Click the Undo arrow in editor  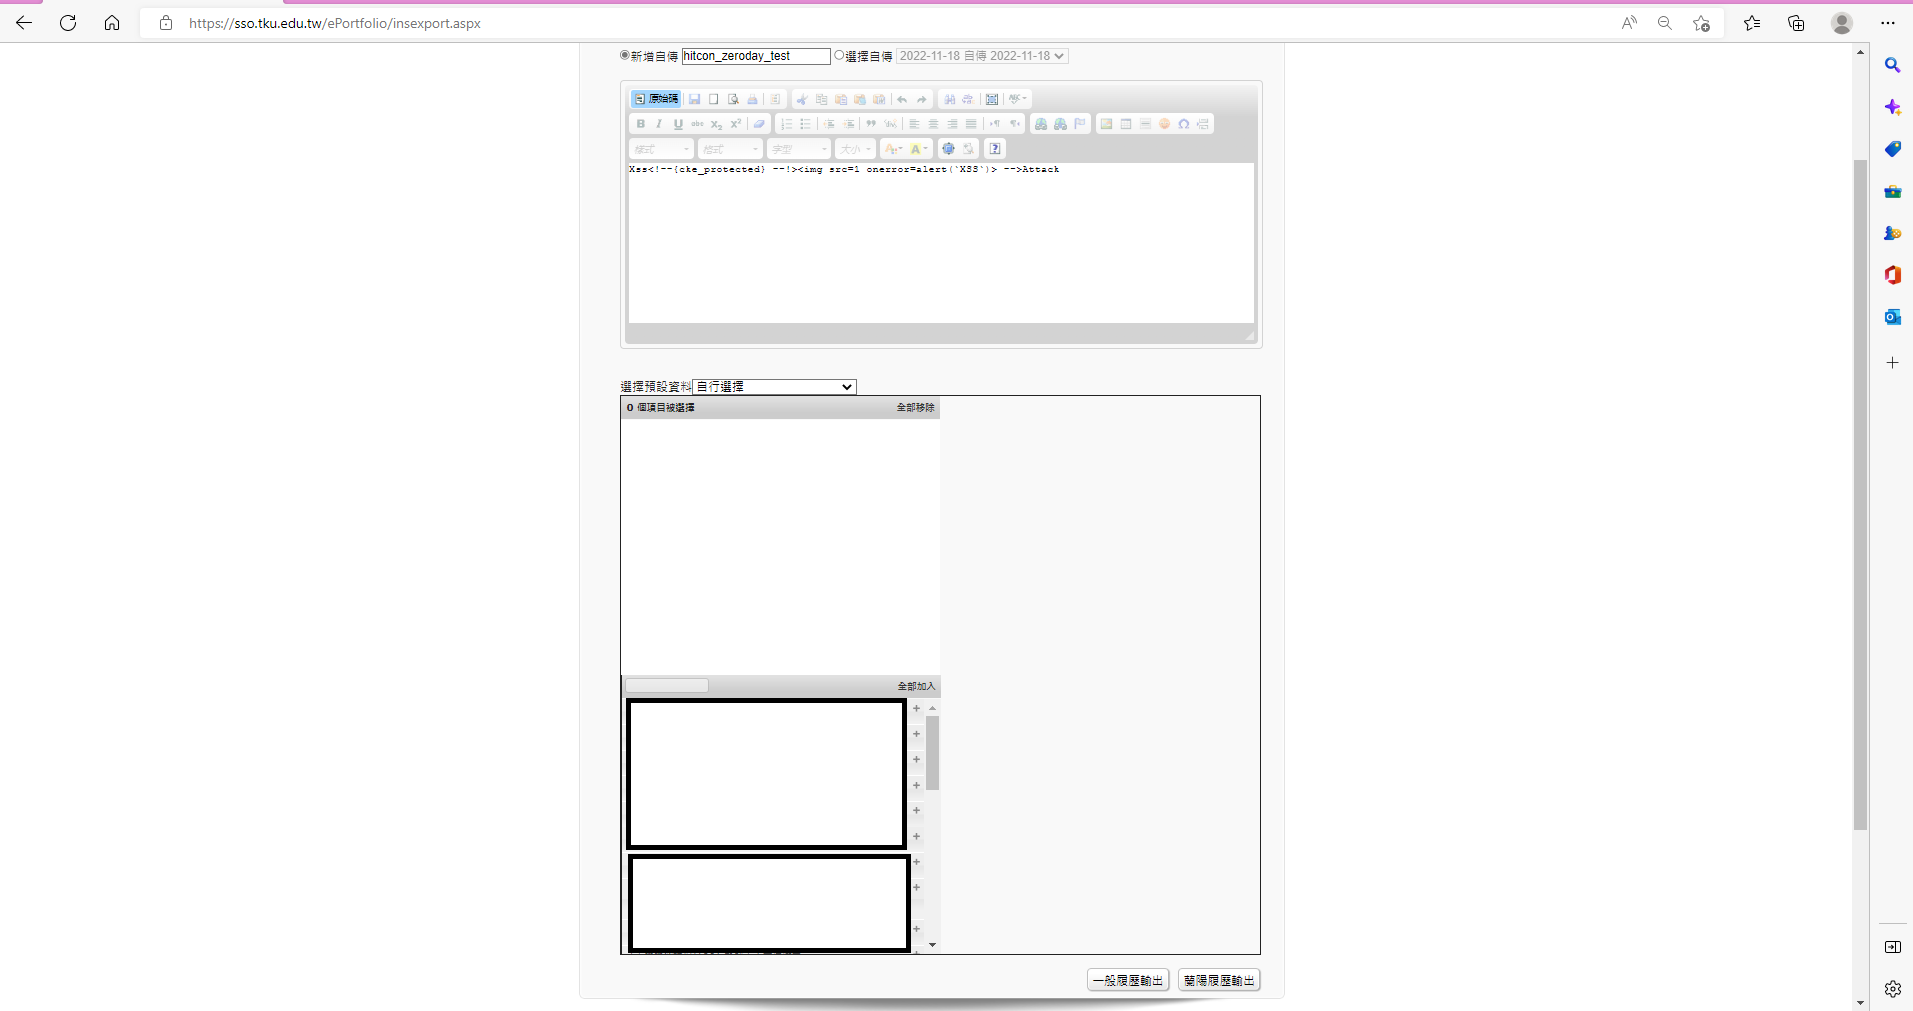point(902,99)
